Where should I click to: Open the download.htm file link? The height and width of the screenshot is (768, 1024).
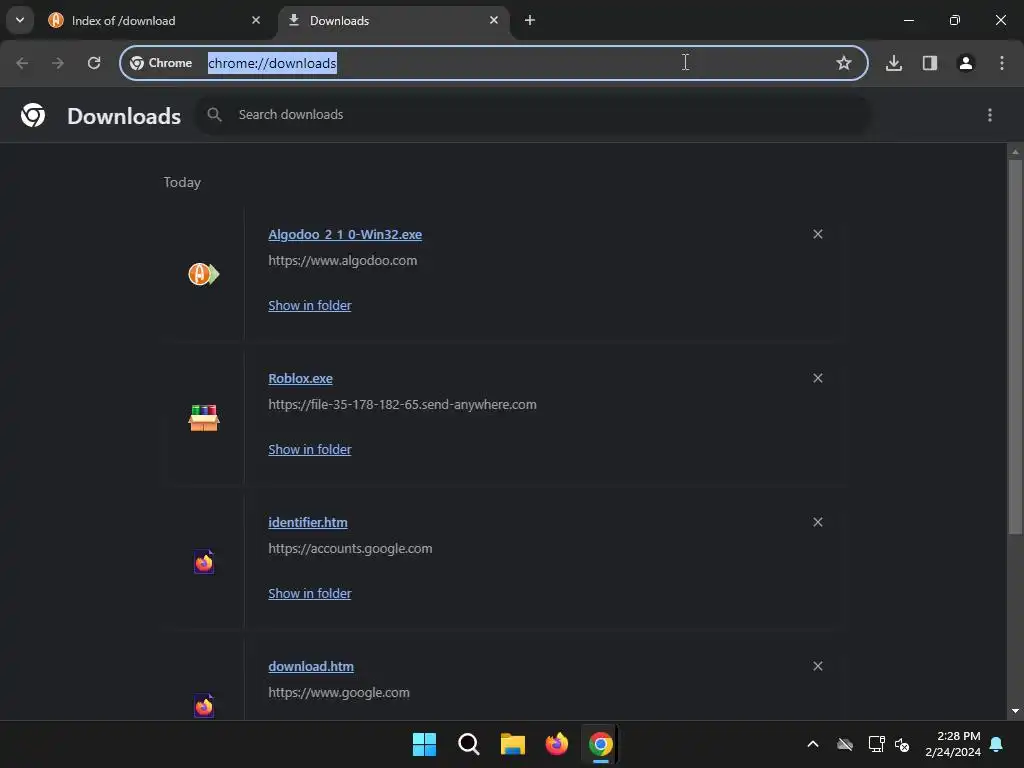(311, 666)
